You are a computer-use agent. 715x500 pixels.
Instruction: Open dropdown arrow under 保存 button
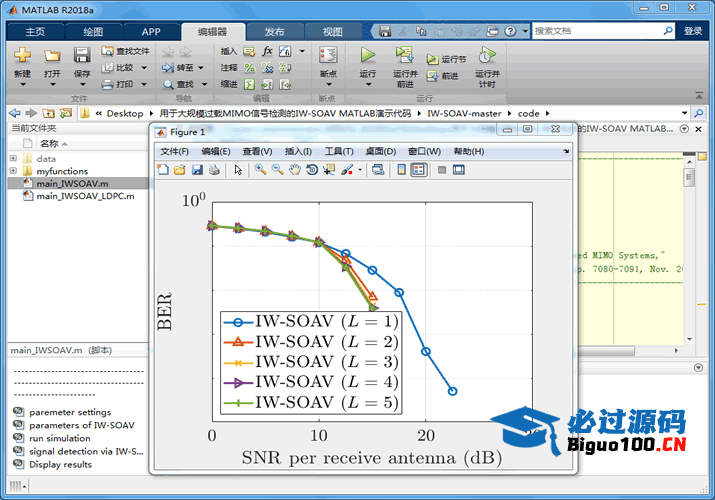click(x=82, y=85)
